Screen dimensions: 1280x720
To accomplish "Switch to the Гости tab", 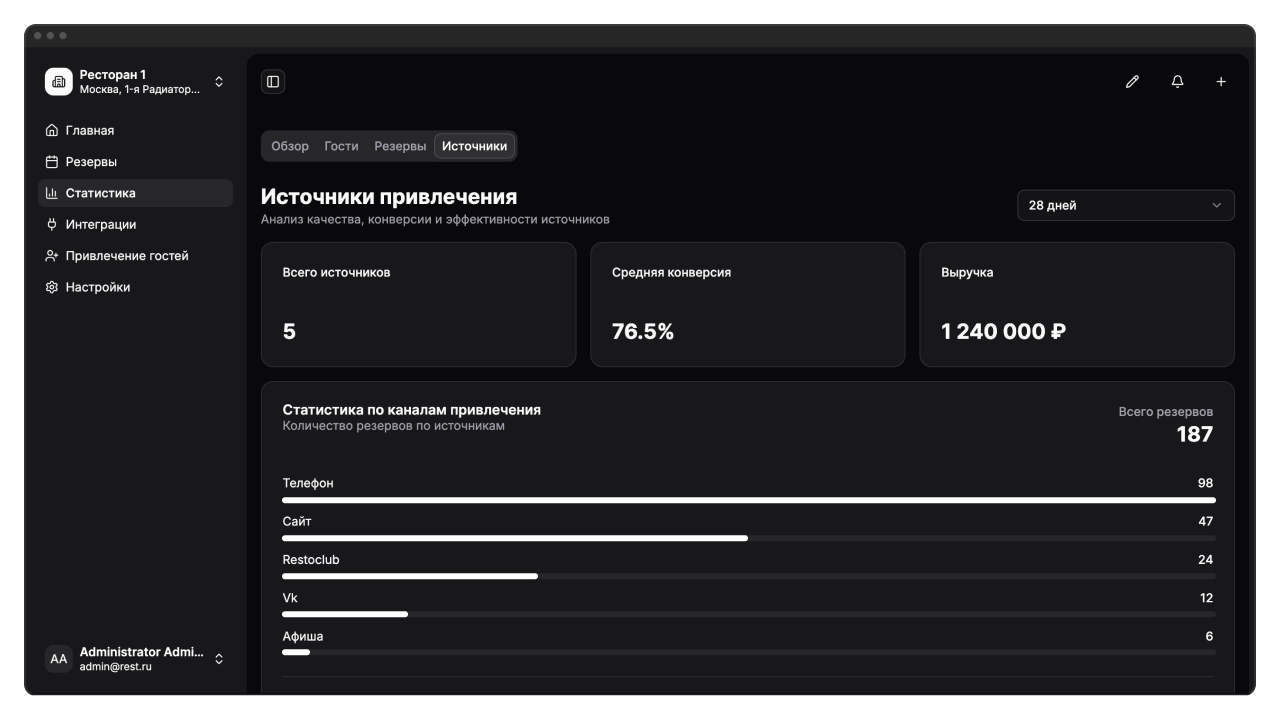I will click(x=341, y=146).
